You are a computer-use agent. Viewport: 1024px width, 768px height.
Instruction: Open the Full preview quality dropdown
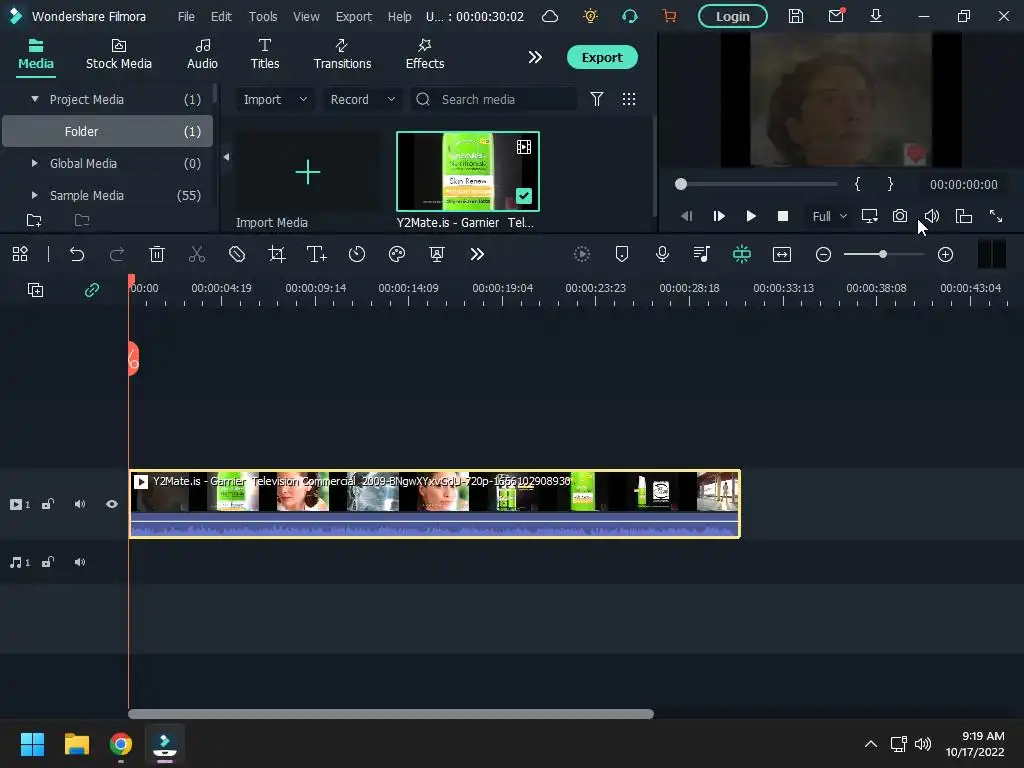click(829, 216)
